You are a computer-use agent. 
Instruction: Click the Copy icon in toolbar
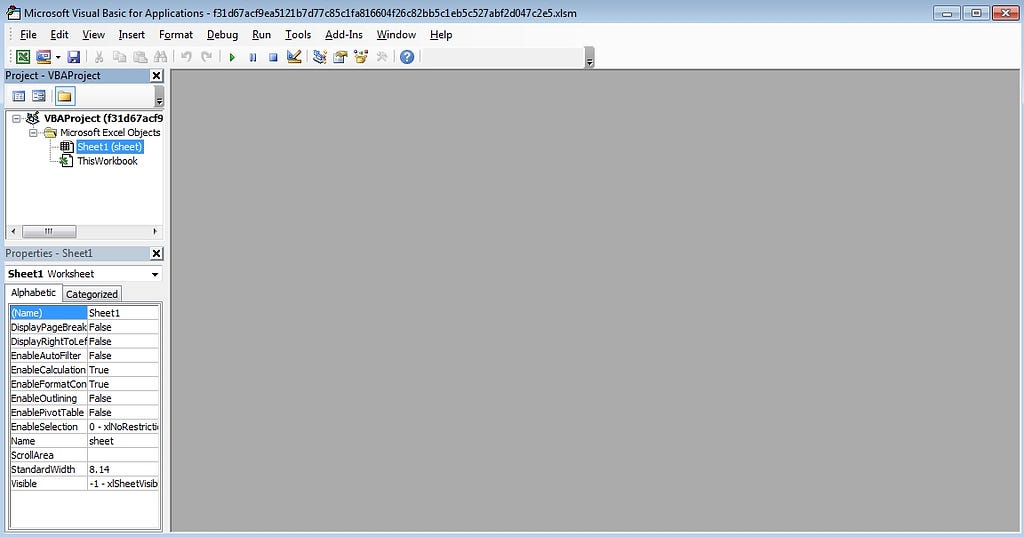coord(120,57)
